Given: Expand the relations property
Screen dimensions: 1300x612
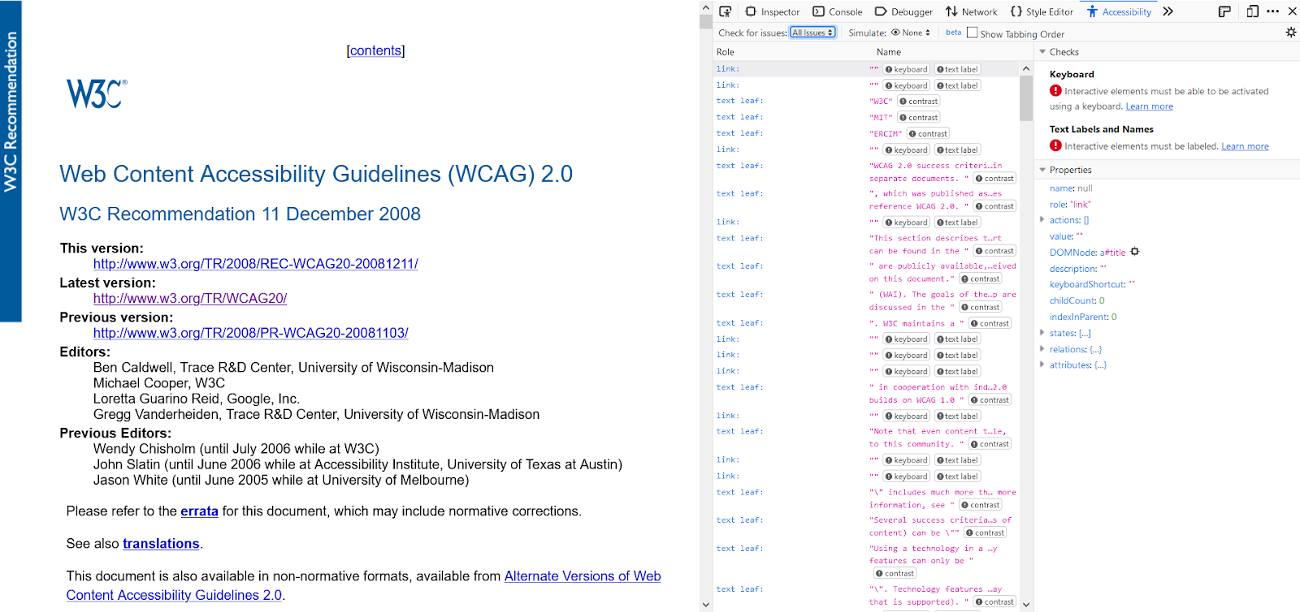Looking at the screenshot, I should [1043, 349].
